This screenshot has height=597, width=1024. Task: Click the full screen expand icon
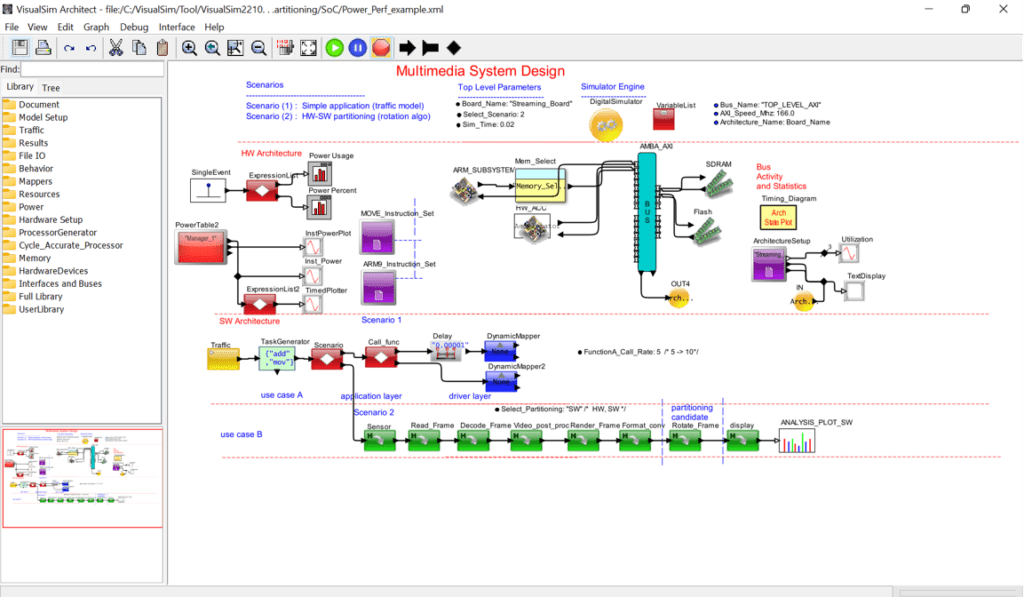point(308,47)
